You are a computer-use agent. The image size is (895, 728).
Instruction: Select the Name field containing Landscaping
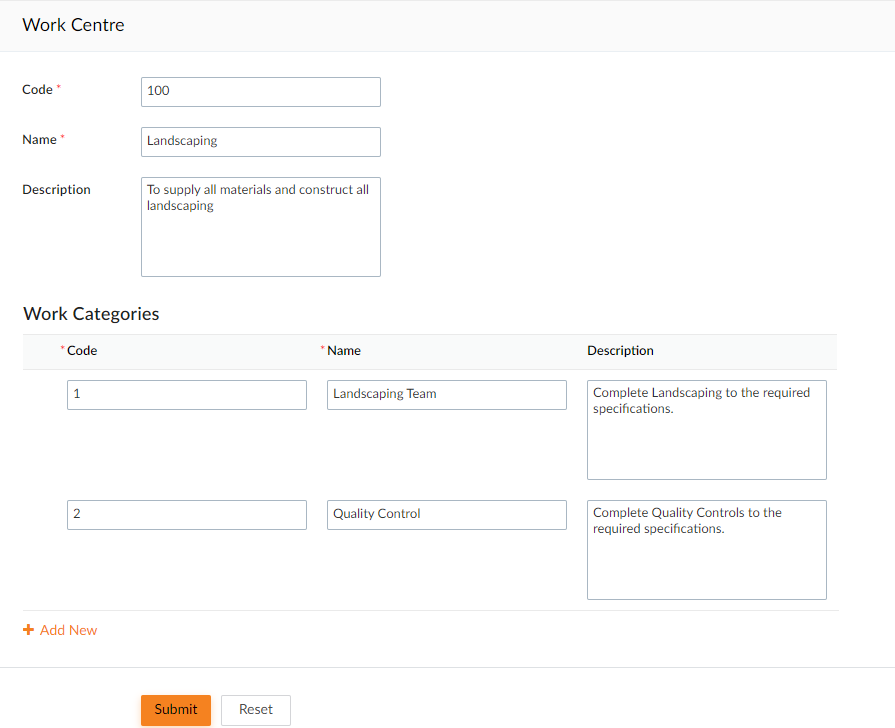[x=261, y=142]
